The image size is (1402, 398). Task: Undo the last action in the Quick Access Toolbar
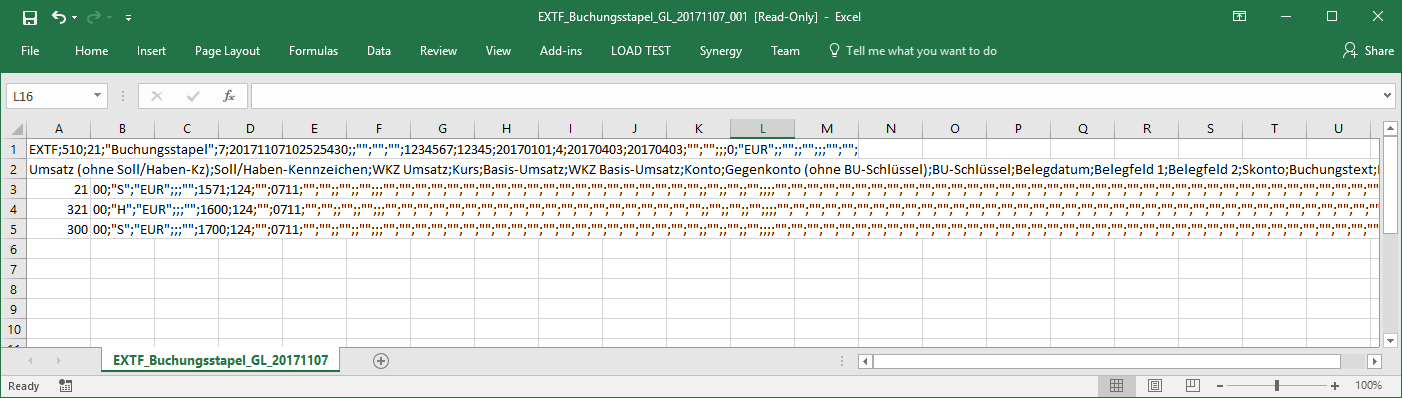59,17
